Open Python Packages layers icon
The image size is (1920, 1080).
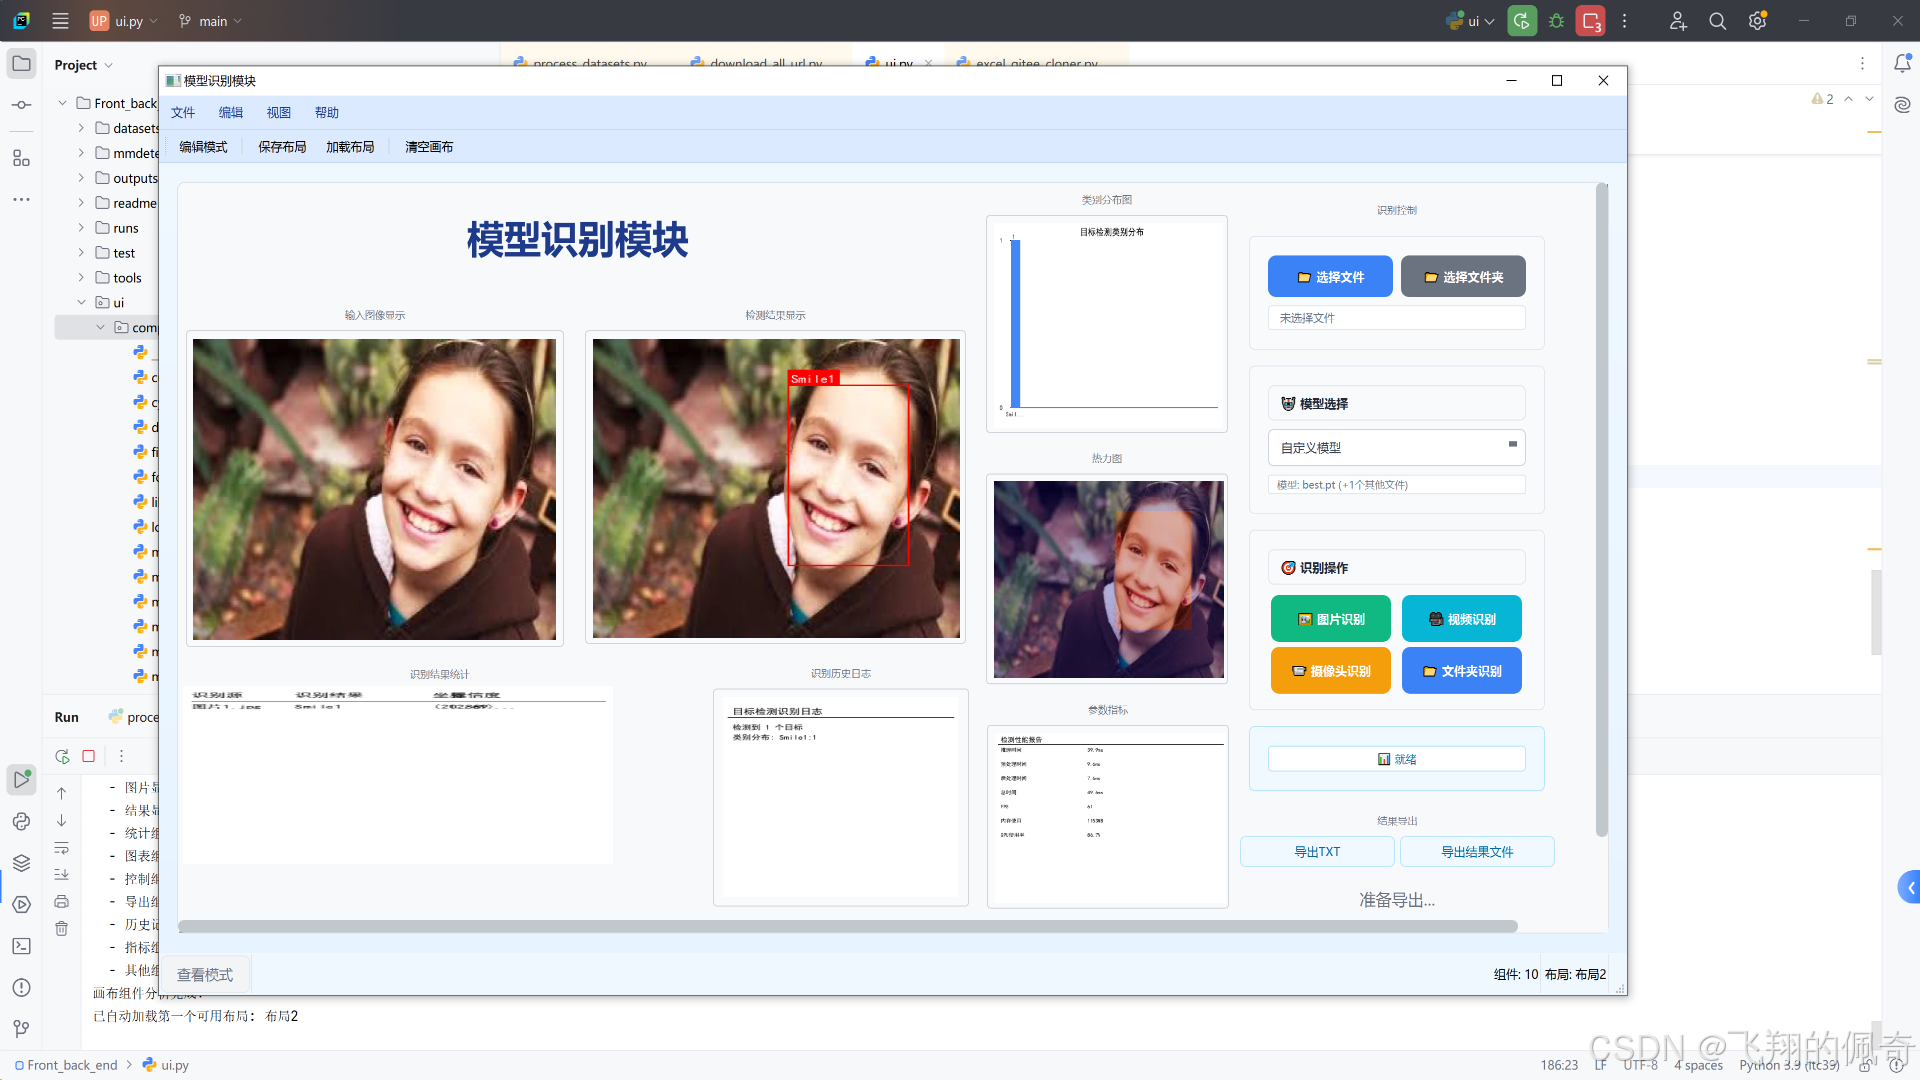(21, 862)
